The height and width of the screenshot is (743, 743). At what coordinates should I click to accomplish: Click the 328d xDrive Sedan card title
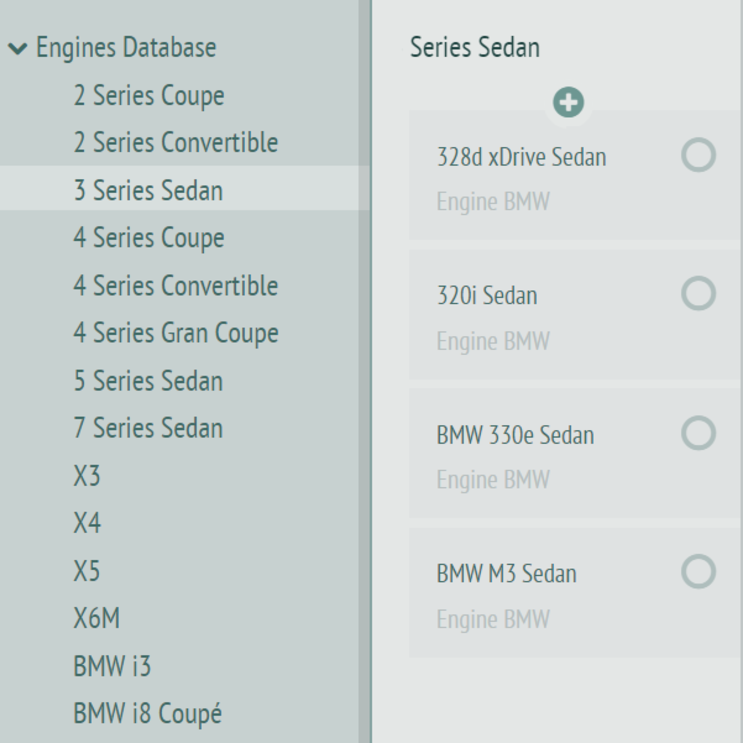[x=521, y=157]
